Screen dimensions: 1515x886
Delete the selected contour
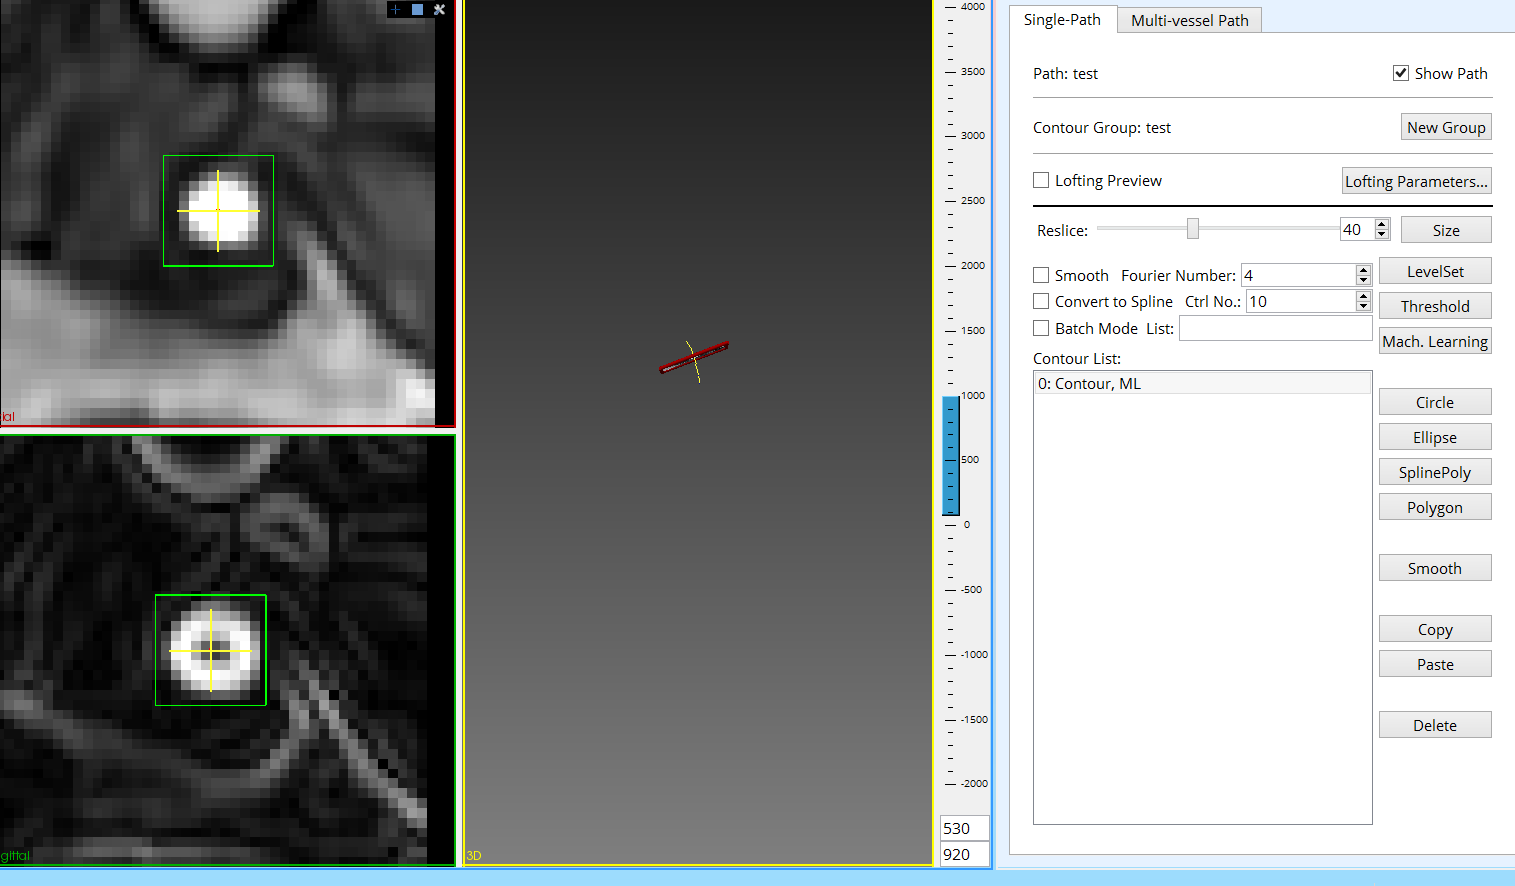1435,725
